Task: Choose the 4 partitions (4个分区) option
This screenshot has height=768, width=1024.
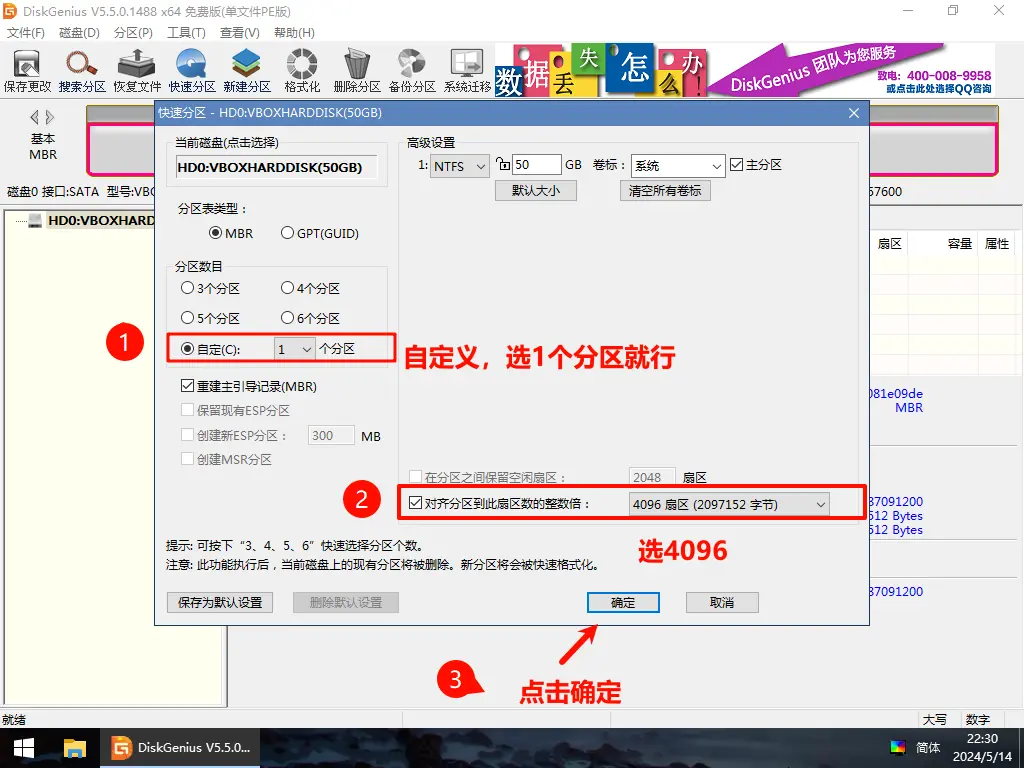Action: pyautogui.click(x=310, y=288)
